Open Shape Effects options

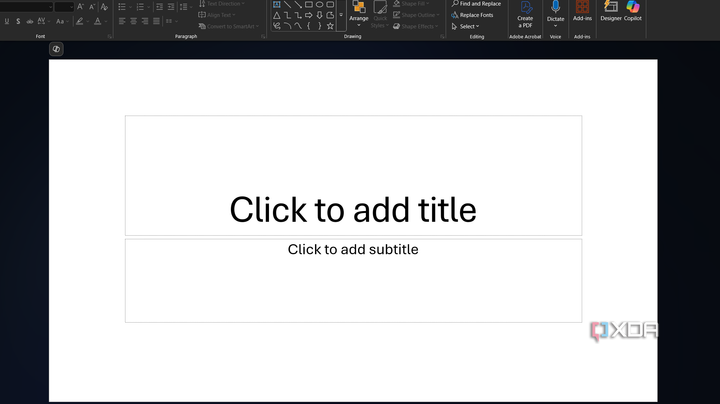click(416, 26)
